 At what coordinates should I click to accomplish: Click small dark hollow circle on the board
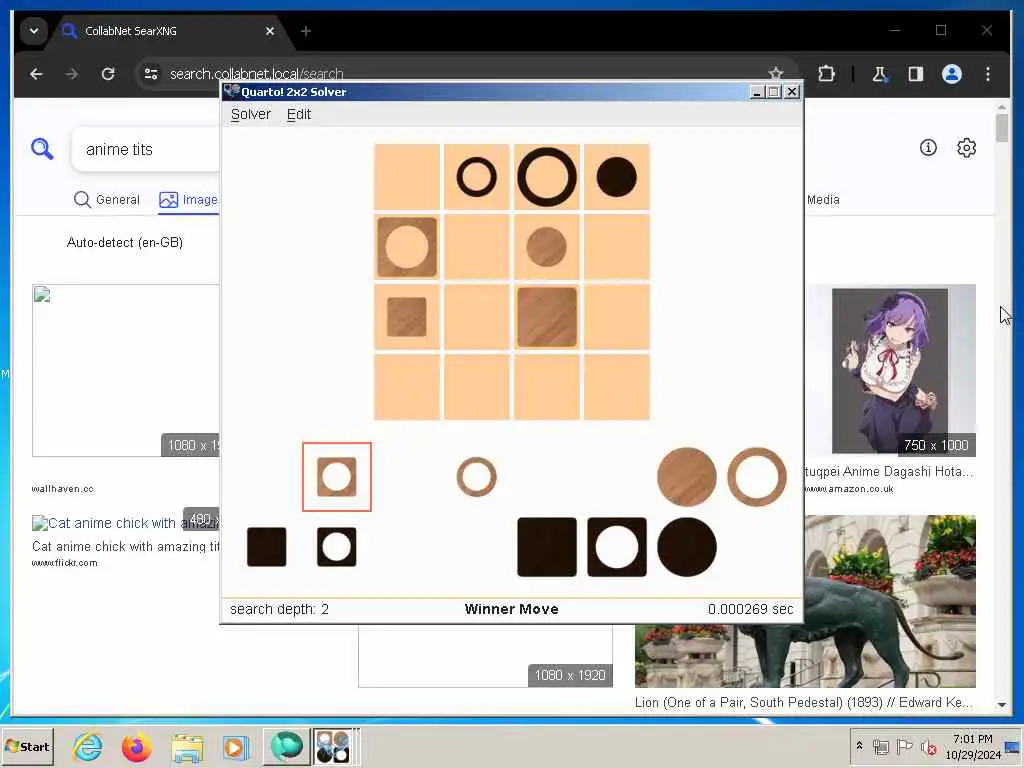[x=476, y=177]
